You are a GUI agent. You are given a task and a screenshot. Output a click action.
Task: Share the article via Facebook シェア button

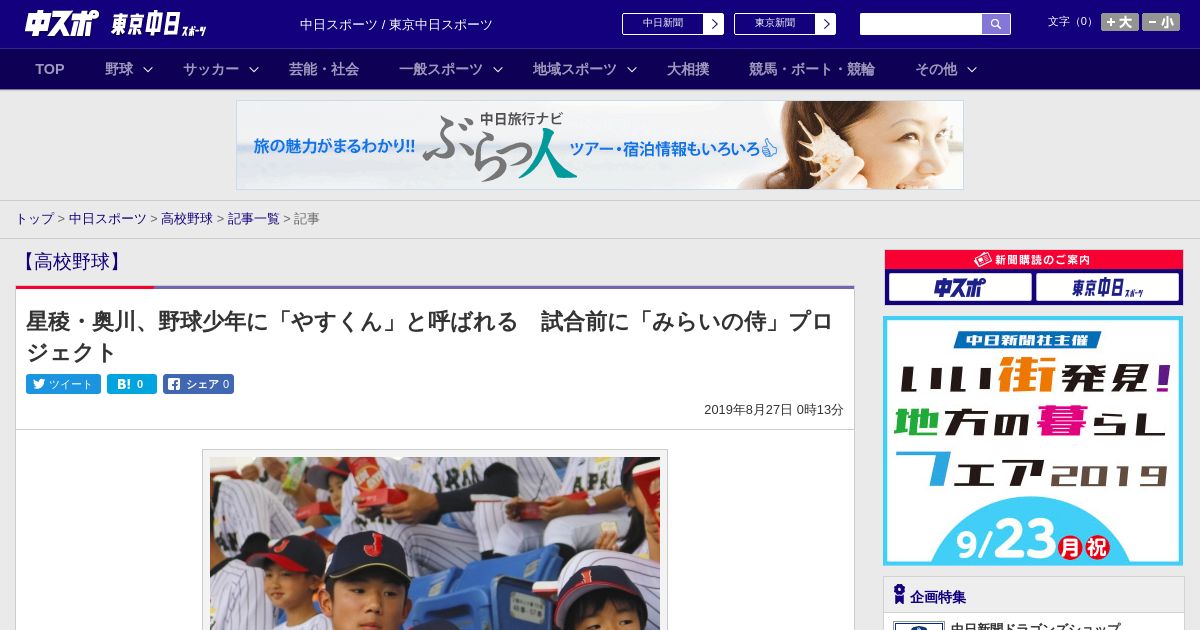[198, 384]
